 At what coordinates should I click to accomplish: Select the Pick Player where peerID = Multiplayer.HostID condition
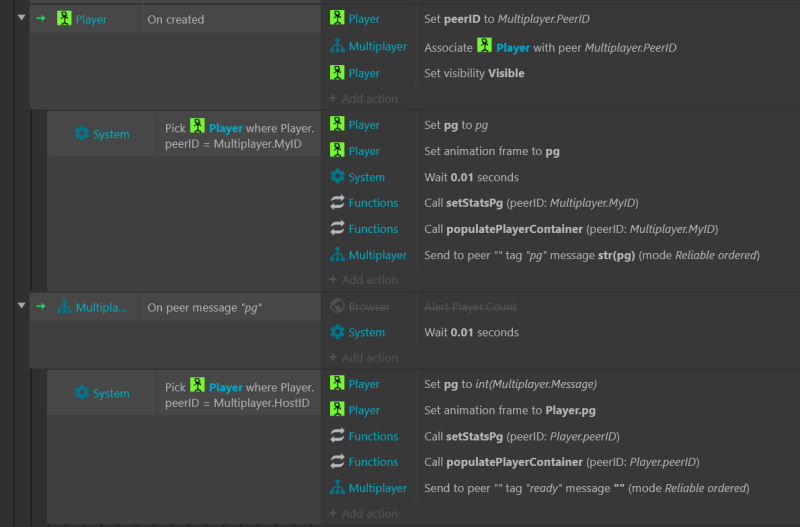click(240, 394)
